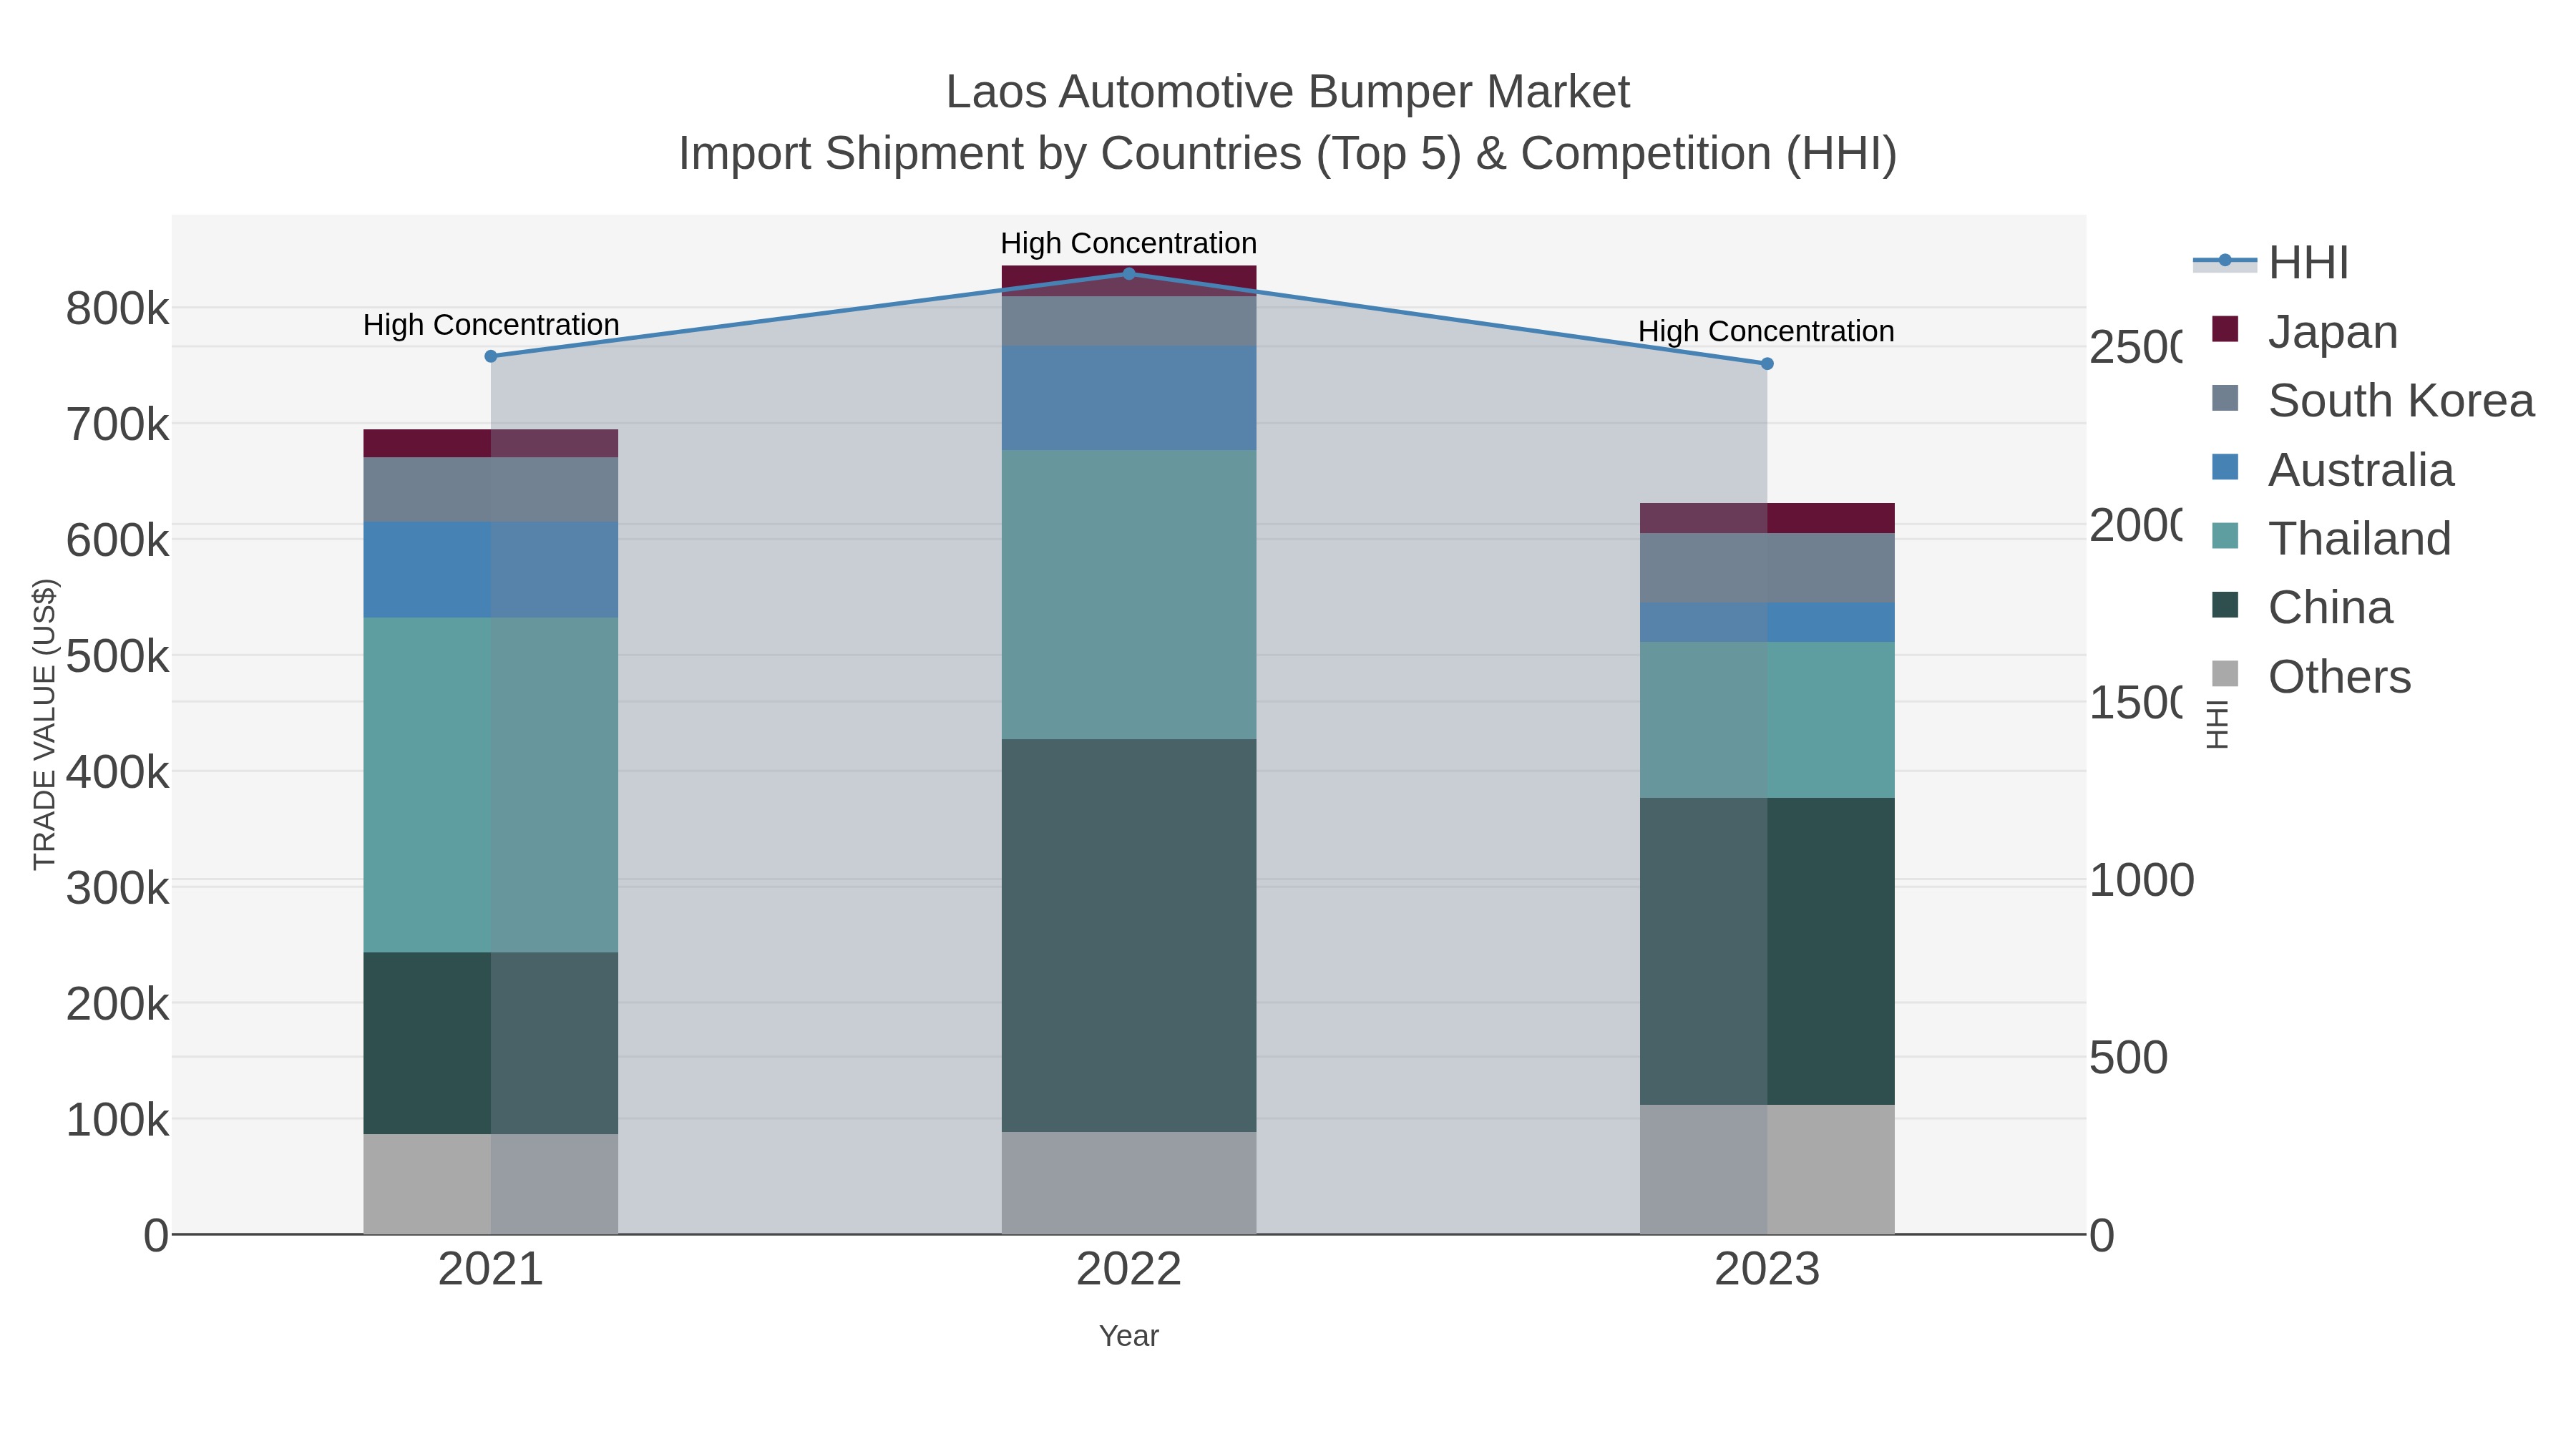
Task: Click the Thailand teal legend swatch
Action: (x=2225, y=536)
